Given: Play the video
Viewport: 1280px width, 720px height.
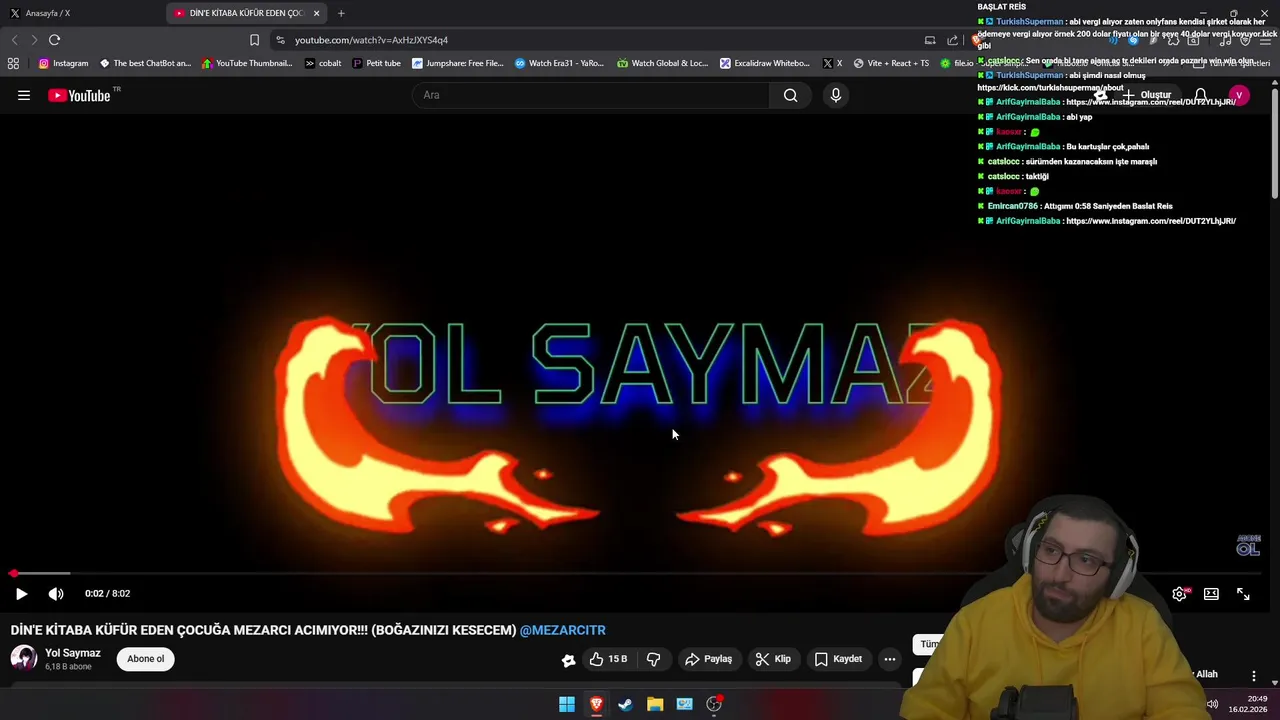Looking at the screenshot, I should 21,594.
